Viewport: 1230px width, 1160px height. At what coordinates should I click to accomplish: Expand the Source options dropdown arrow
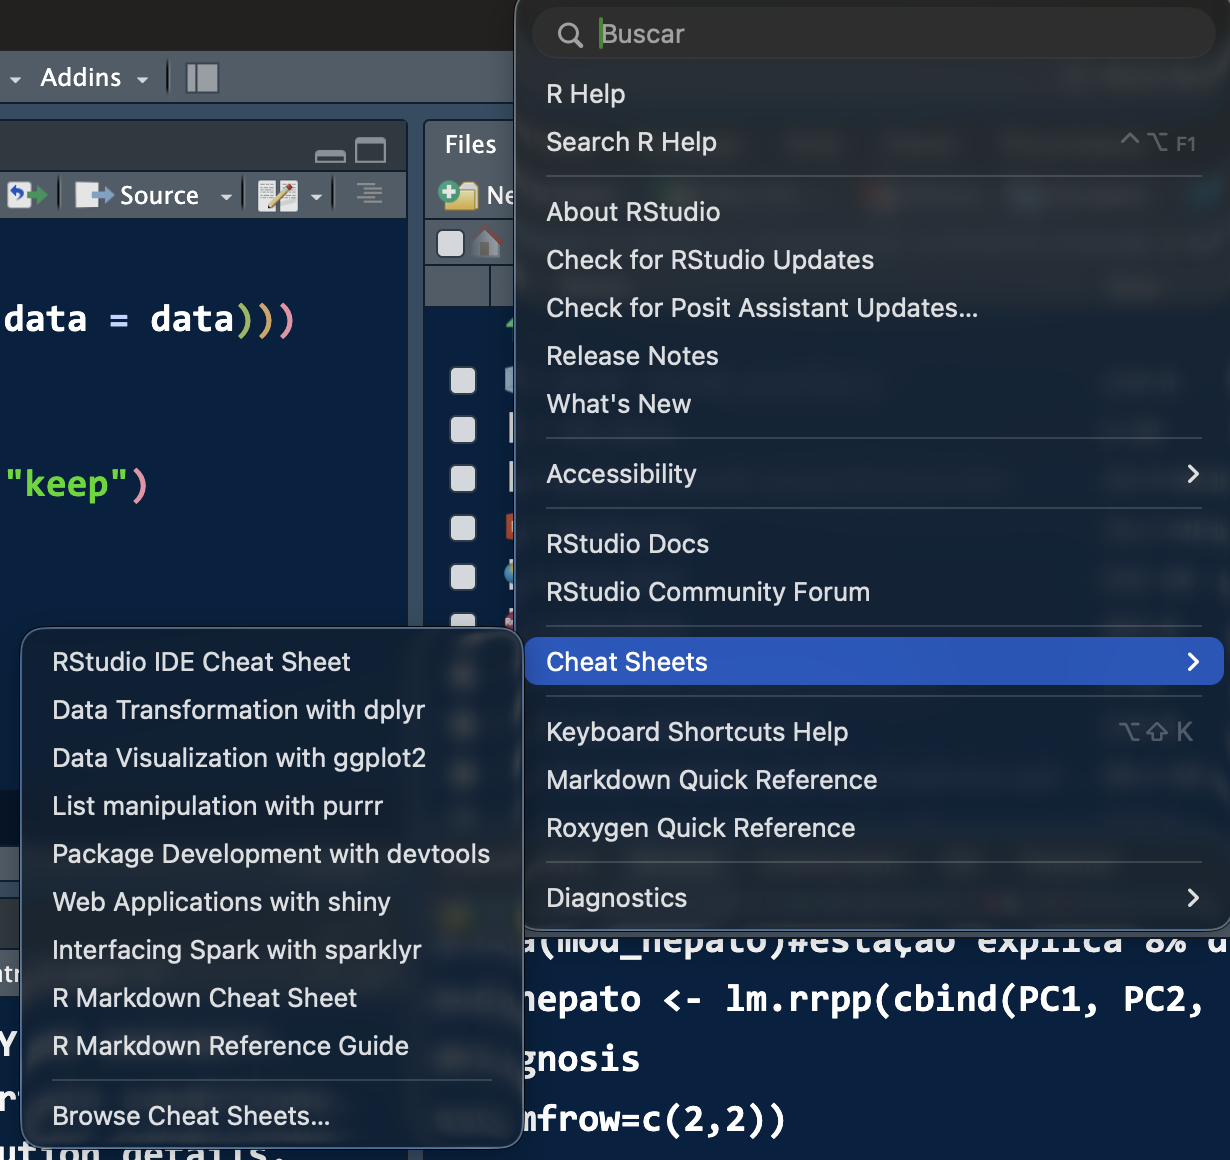tap(226, 196)
